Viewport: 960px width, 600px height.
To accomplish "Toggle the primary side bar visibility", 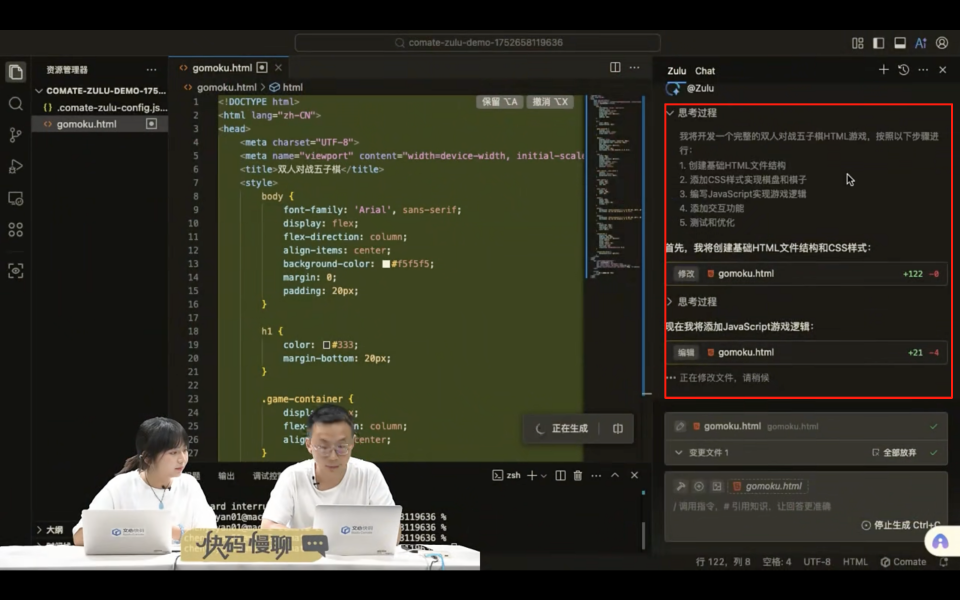I will pyautogui.click(x=879, y=43).
